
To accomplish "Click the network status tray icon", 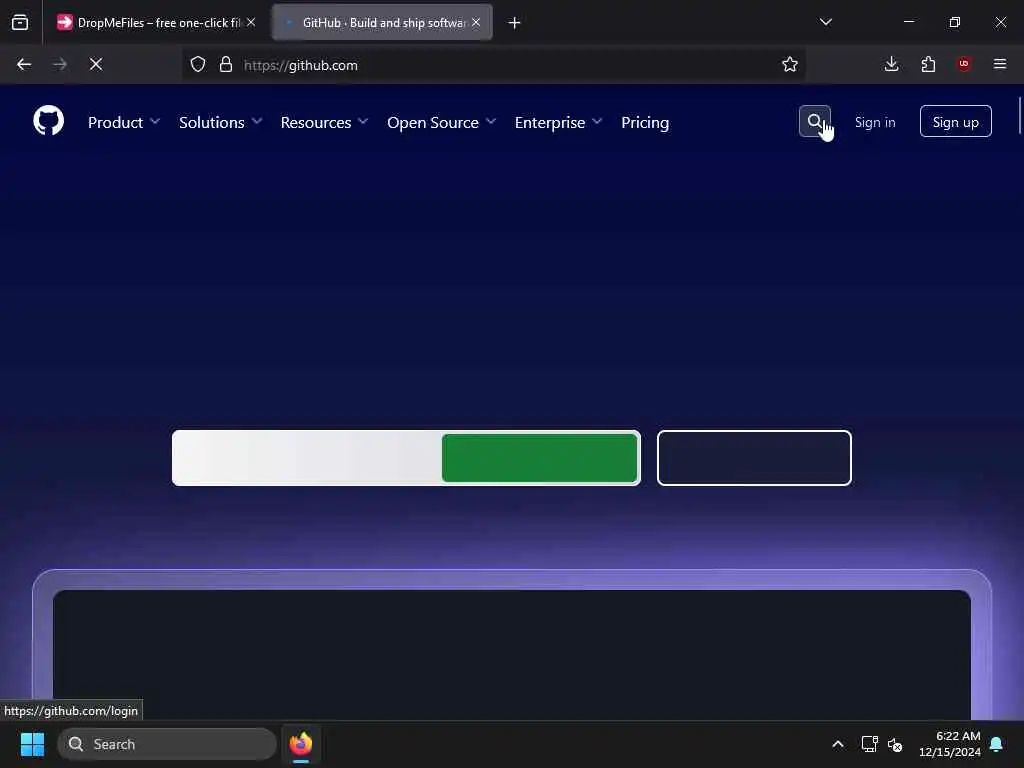I will [869, 744].
